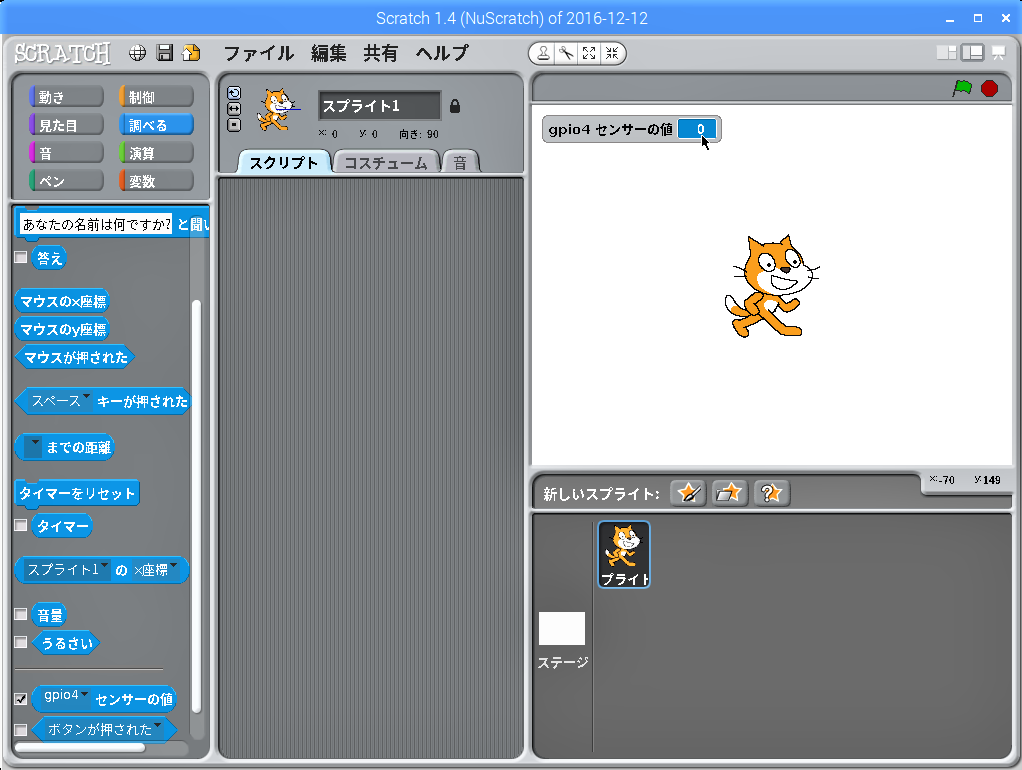Enable the 答え reporter checkbox
Image resolution: width=1022 pixels, height=770 pixels.
pos(21,257)
